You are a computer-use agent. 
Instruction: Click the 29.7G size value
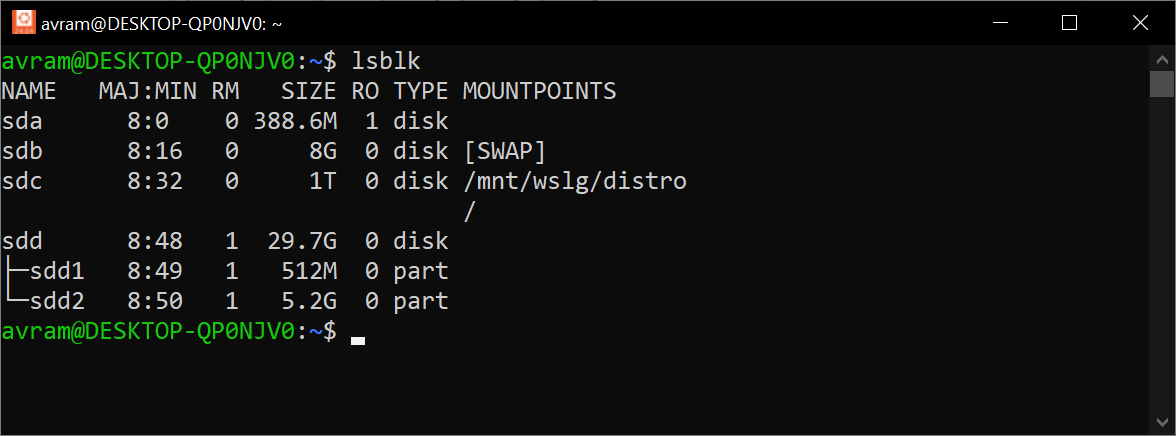pyautogui.click(x=302, y=241)
